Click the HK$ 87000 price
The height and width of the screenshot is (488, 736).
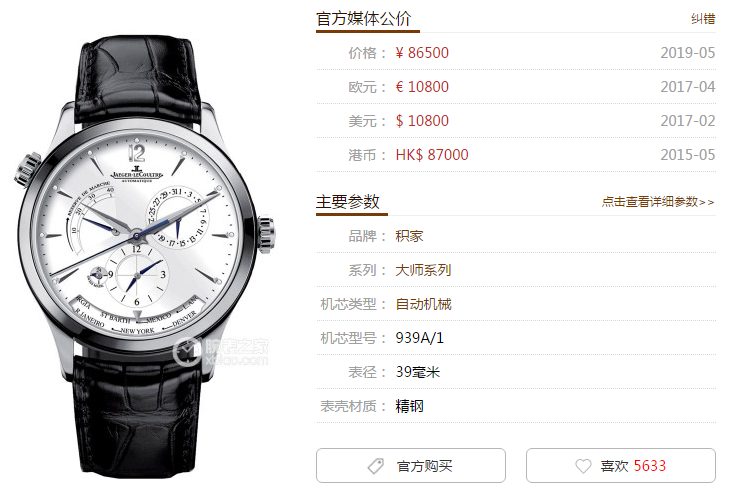click(x=432, y=155)
